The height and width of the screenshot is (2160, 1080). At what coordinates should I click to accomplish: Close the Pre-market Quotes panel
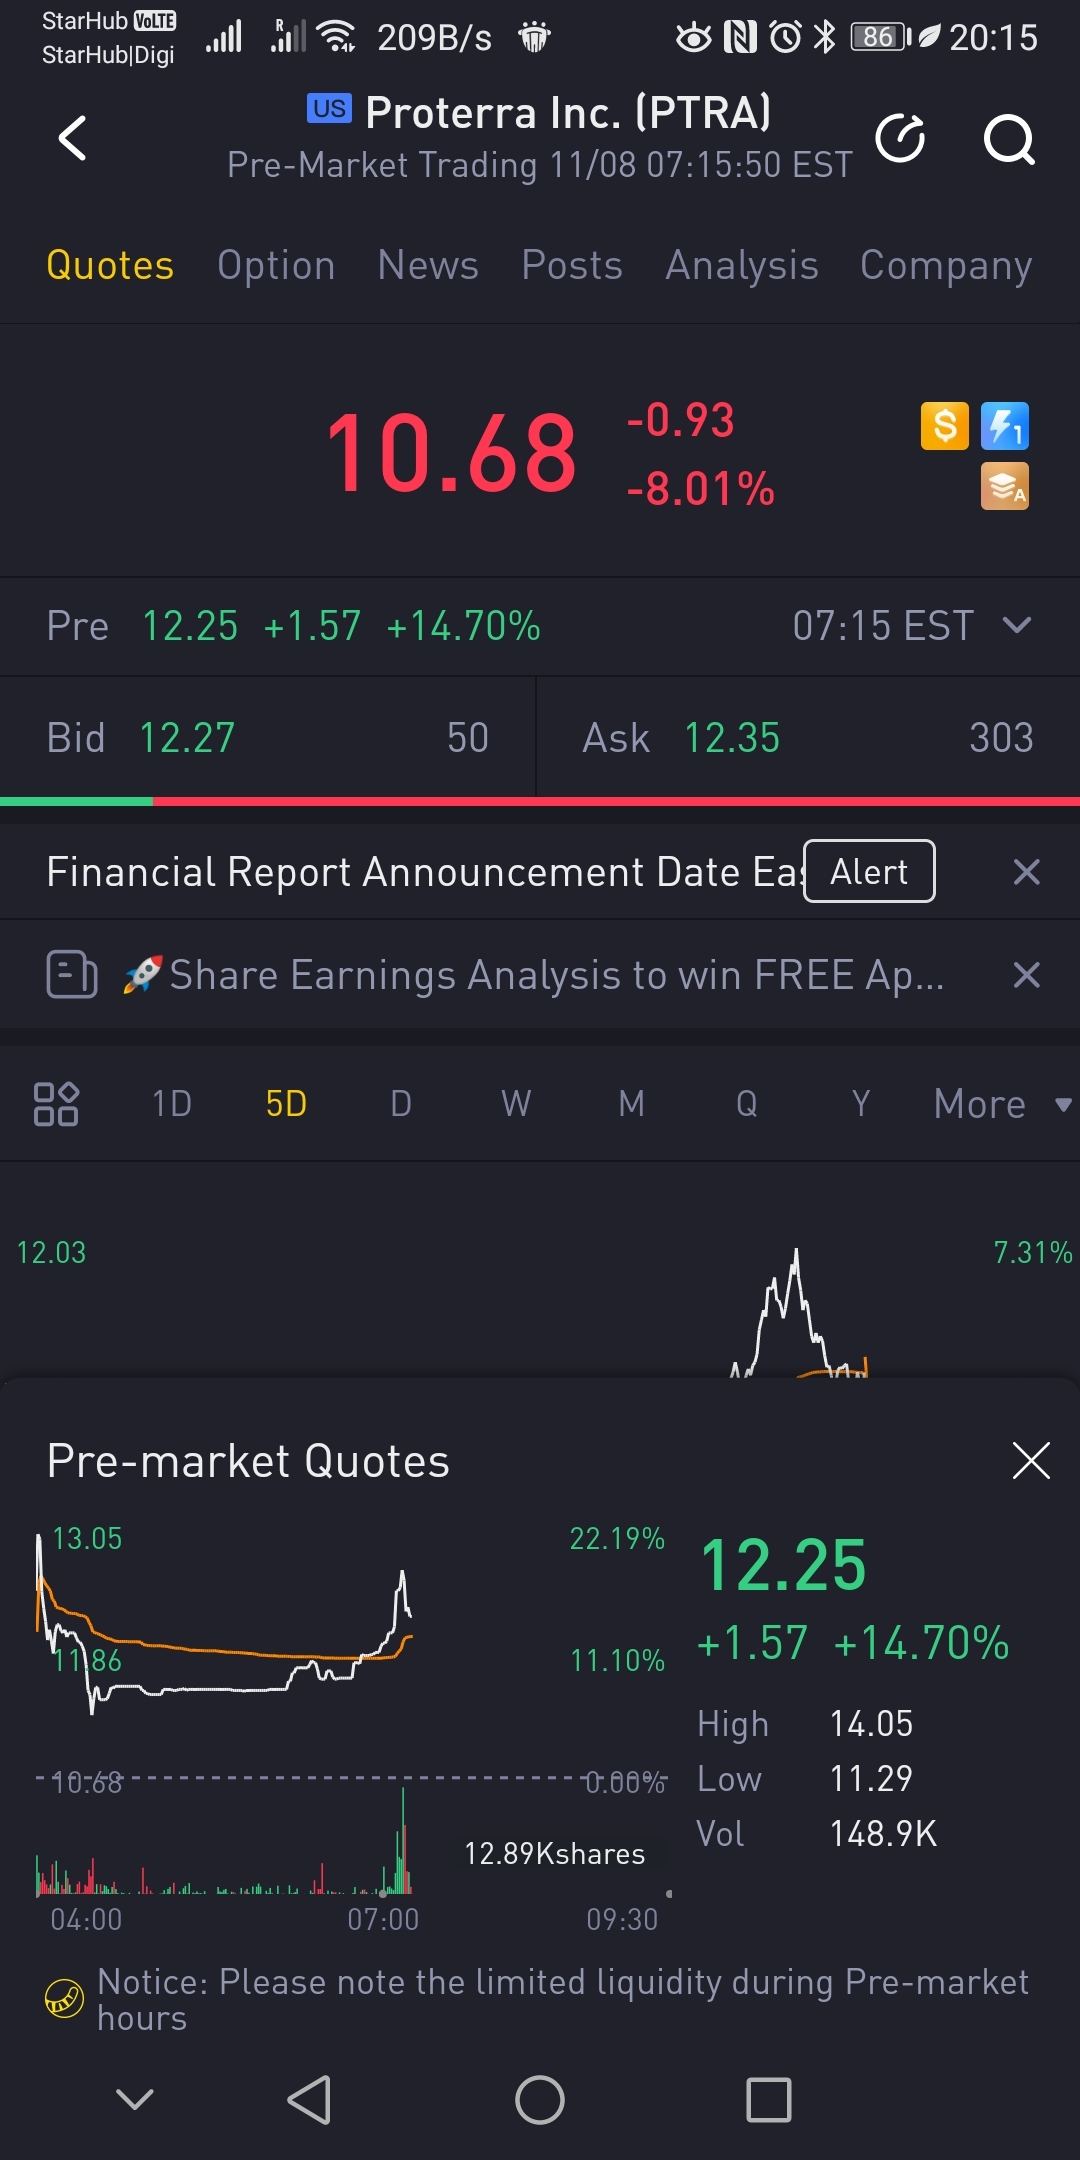pyautogui.click(x=1030, y=1461)
